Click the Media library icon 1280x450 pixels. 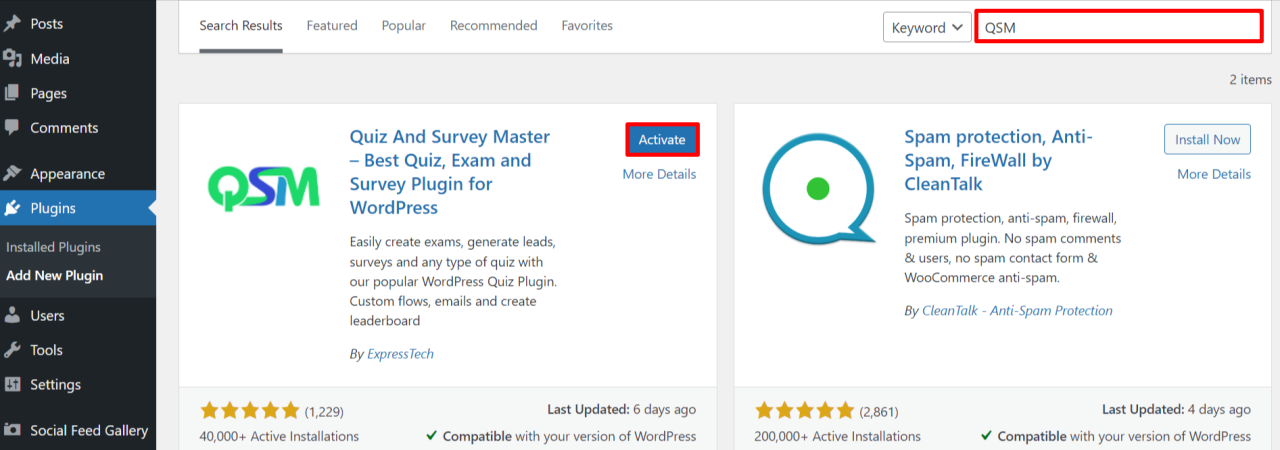tap(13, 58)
